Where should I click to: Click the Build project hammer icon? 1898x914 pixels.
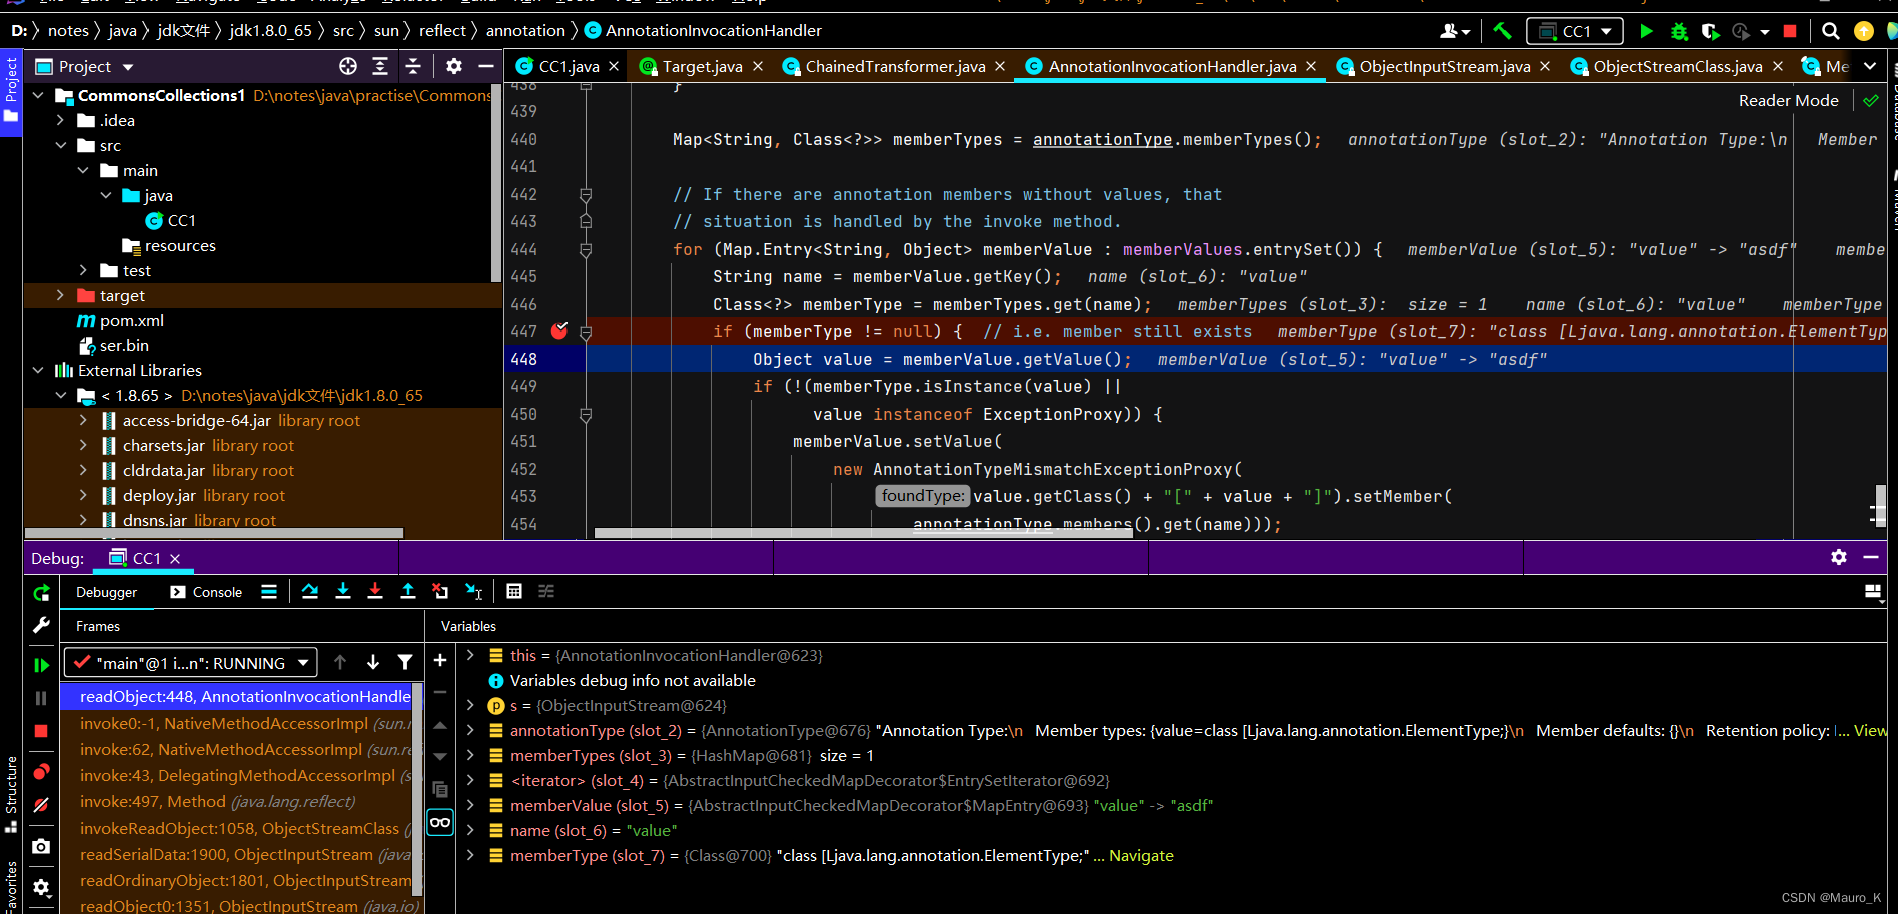(x=1502, y=31)
